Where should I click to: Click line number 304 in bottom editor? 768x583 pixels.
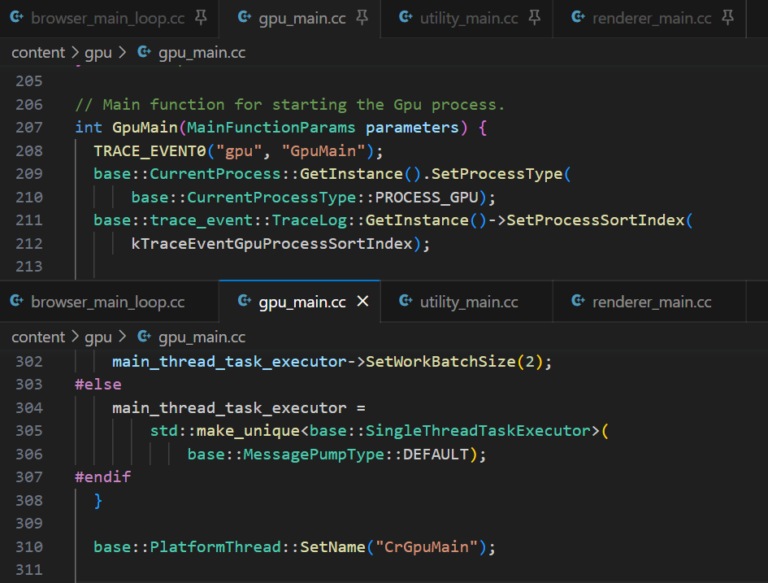click(29, 407)
